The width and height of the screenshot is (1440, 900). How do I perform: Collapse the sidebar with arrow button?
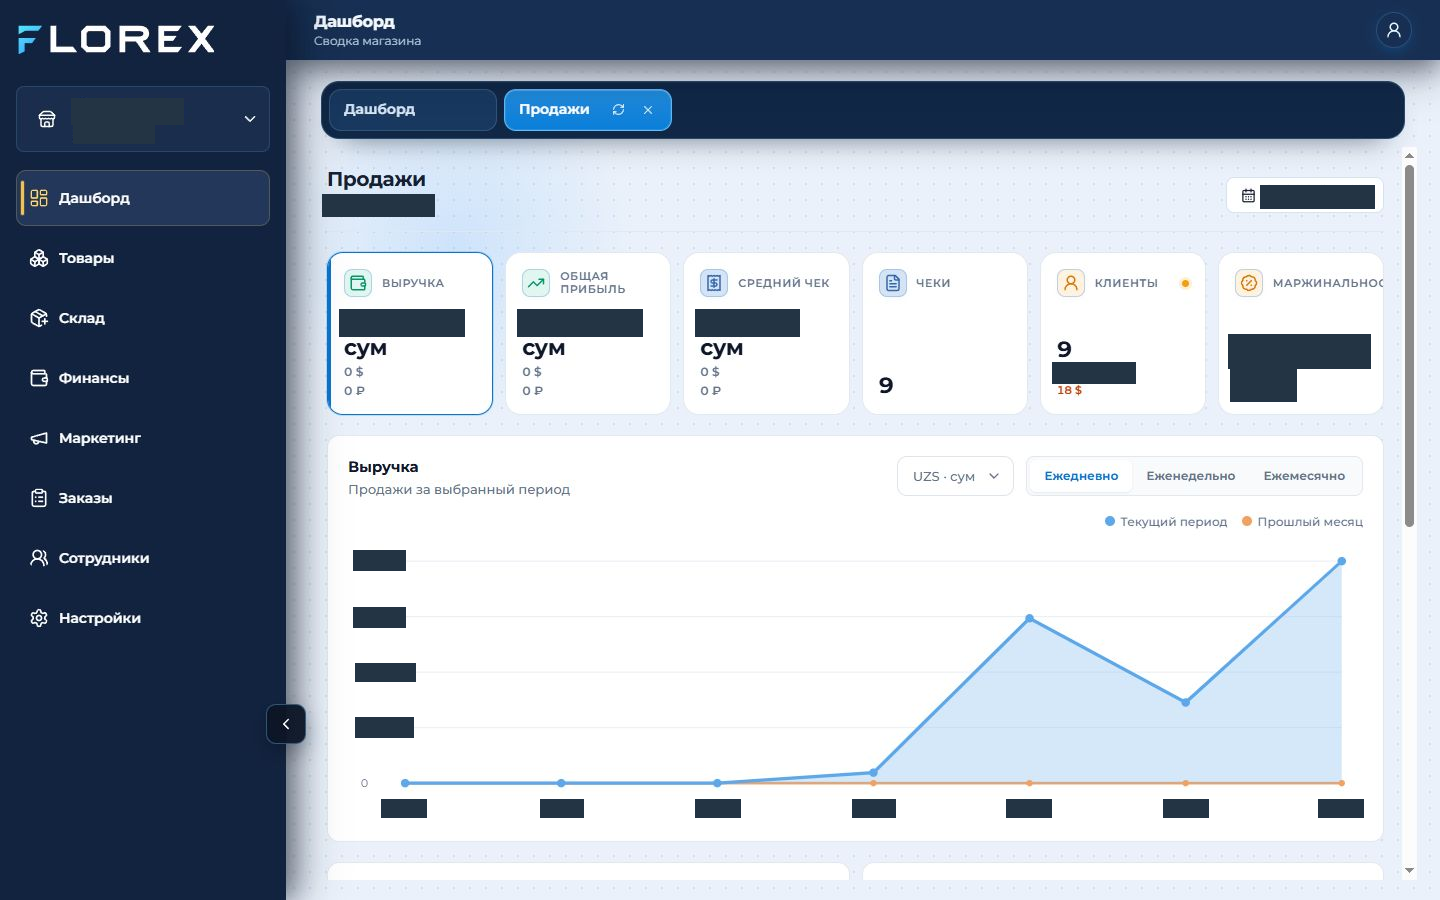click(x=286, y=724)
